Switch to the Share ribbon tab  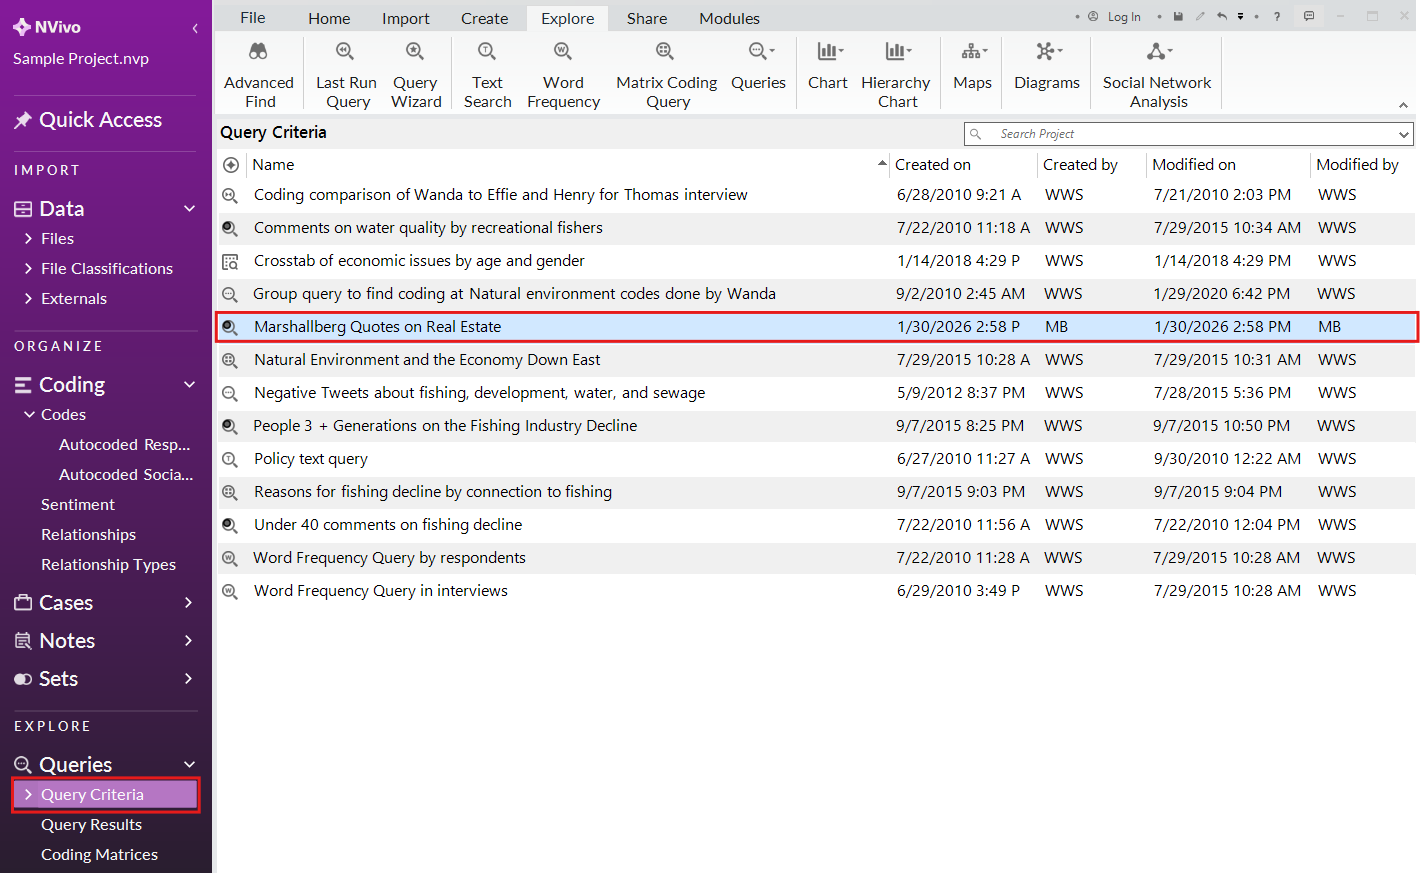click(x=647, y=18)
